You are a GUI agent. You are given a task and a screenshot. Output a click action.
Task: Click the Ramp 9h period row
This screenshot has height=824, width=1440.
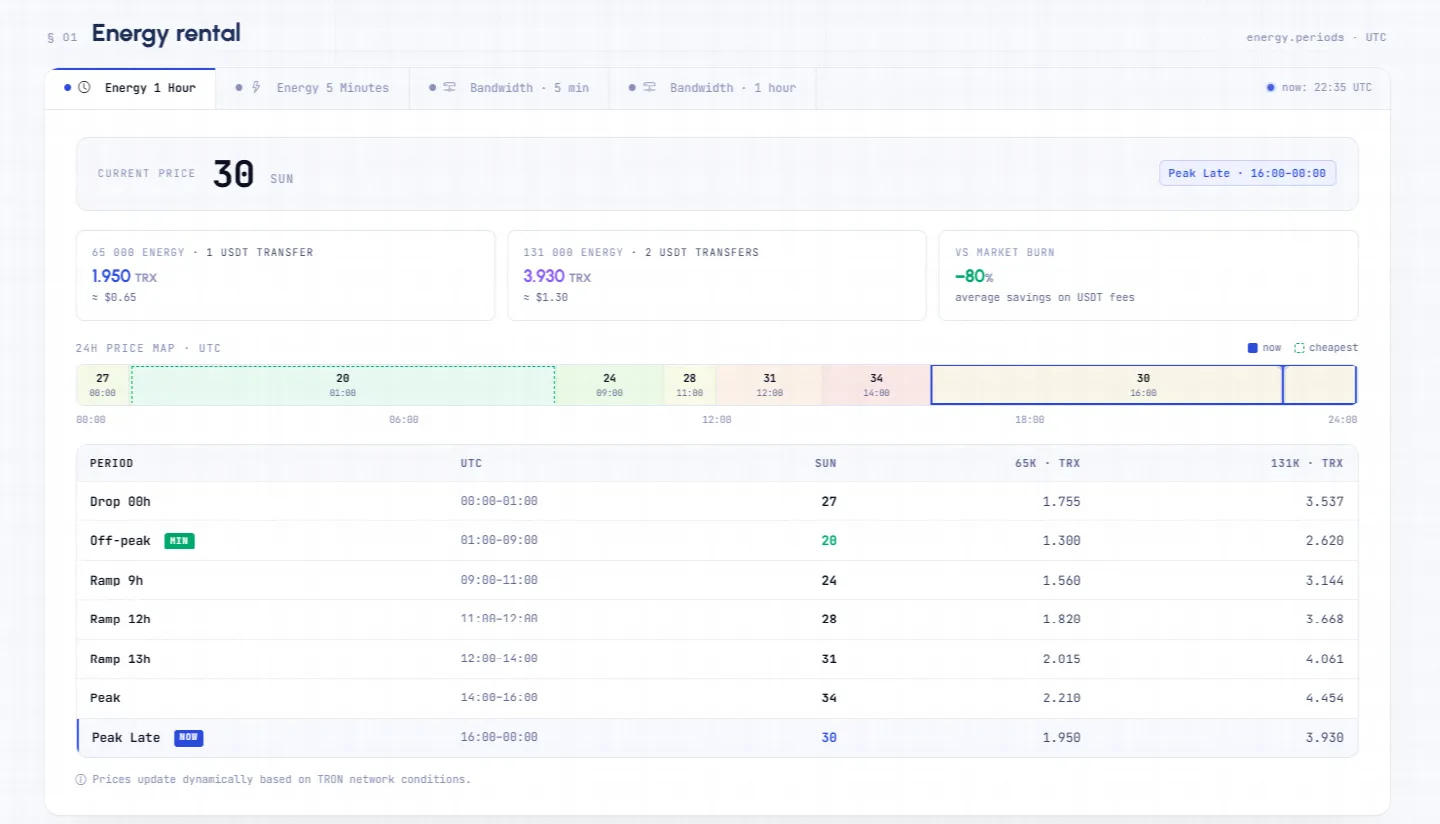click(x=717, y=580)
